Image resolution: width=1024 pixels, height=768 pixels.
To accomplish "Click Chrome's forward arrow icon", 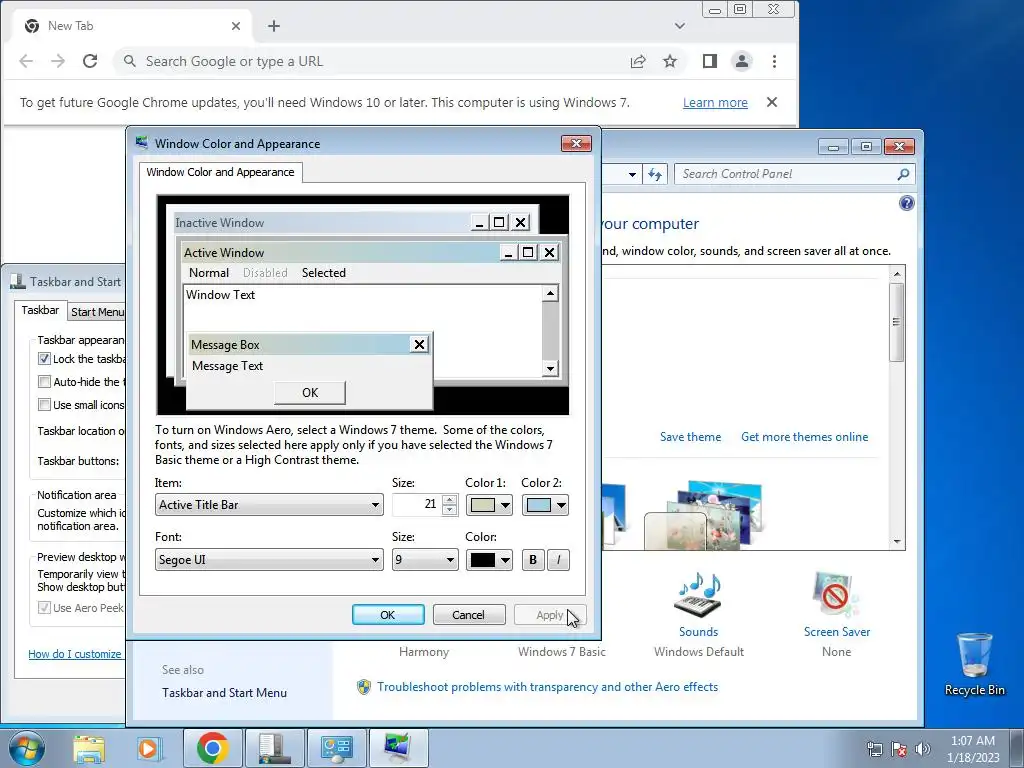I will (x=58, y=61).
